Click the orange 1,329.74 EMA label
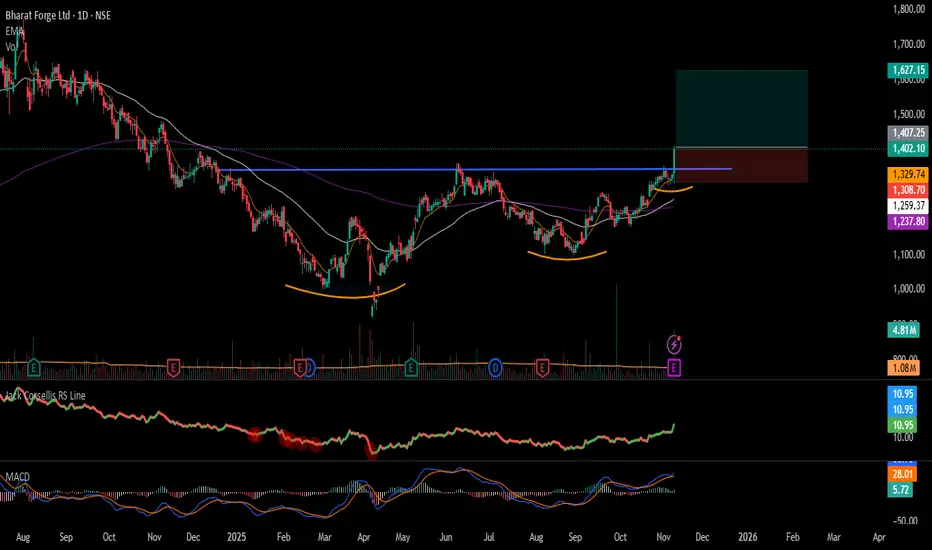The width and height of the screenshot is (932, 550). coord(907,174)
